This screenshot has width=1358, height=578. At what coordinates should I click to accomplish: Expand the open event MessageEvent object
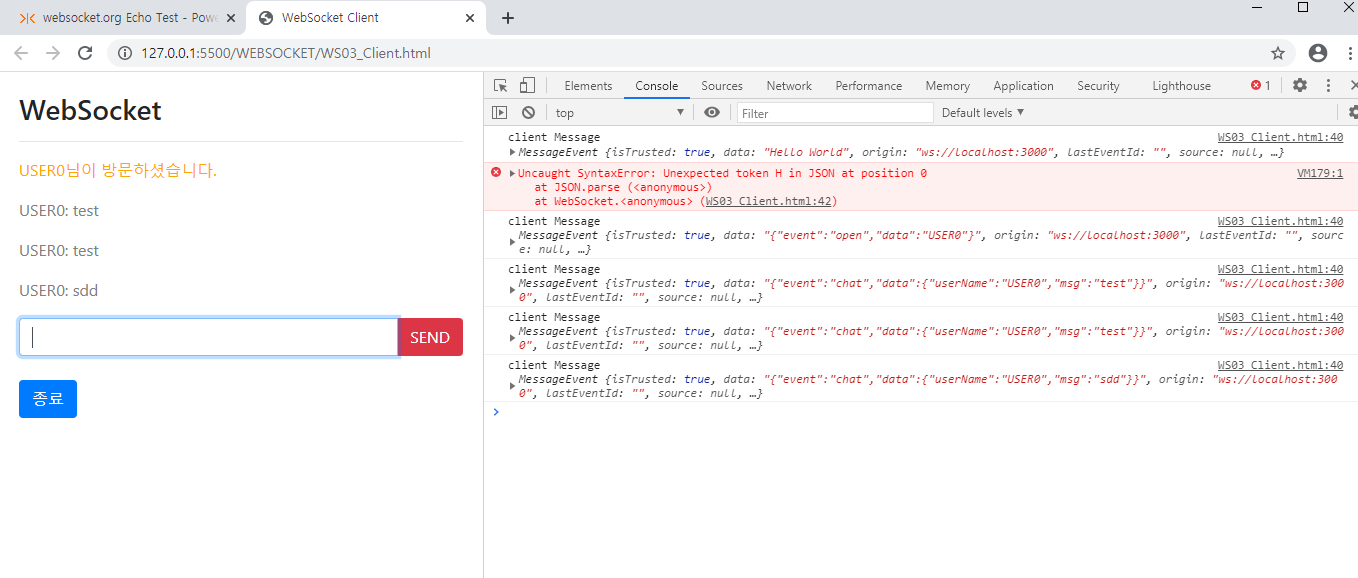coord(513,242)
